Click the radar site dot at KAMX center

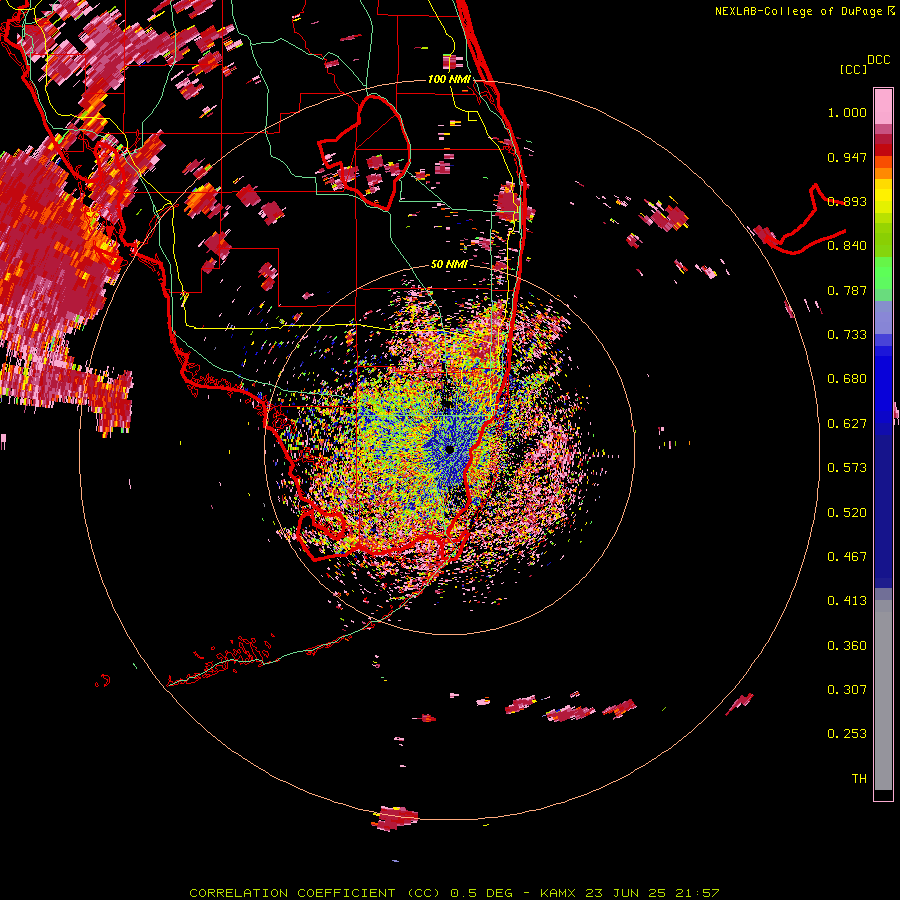tap(449, 449)
